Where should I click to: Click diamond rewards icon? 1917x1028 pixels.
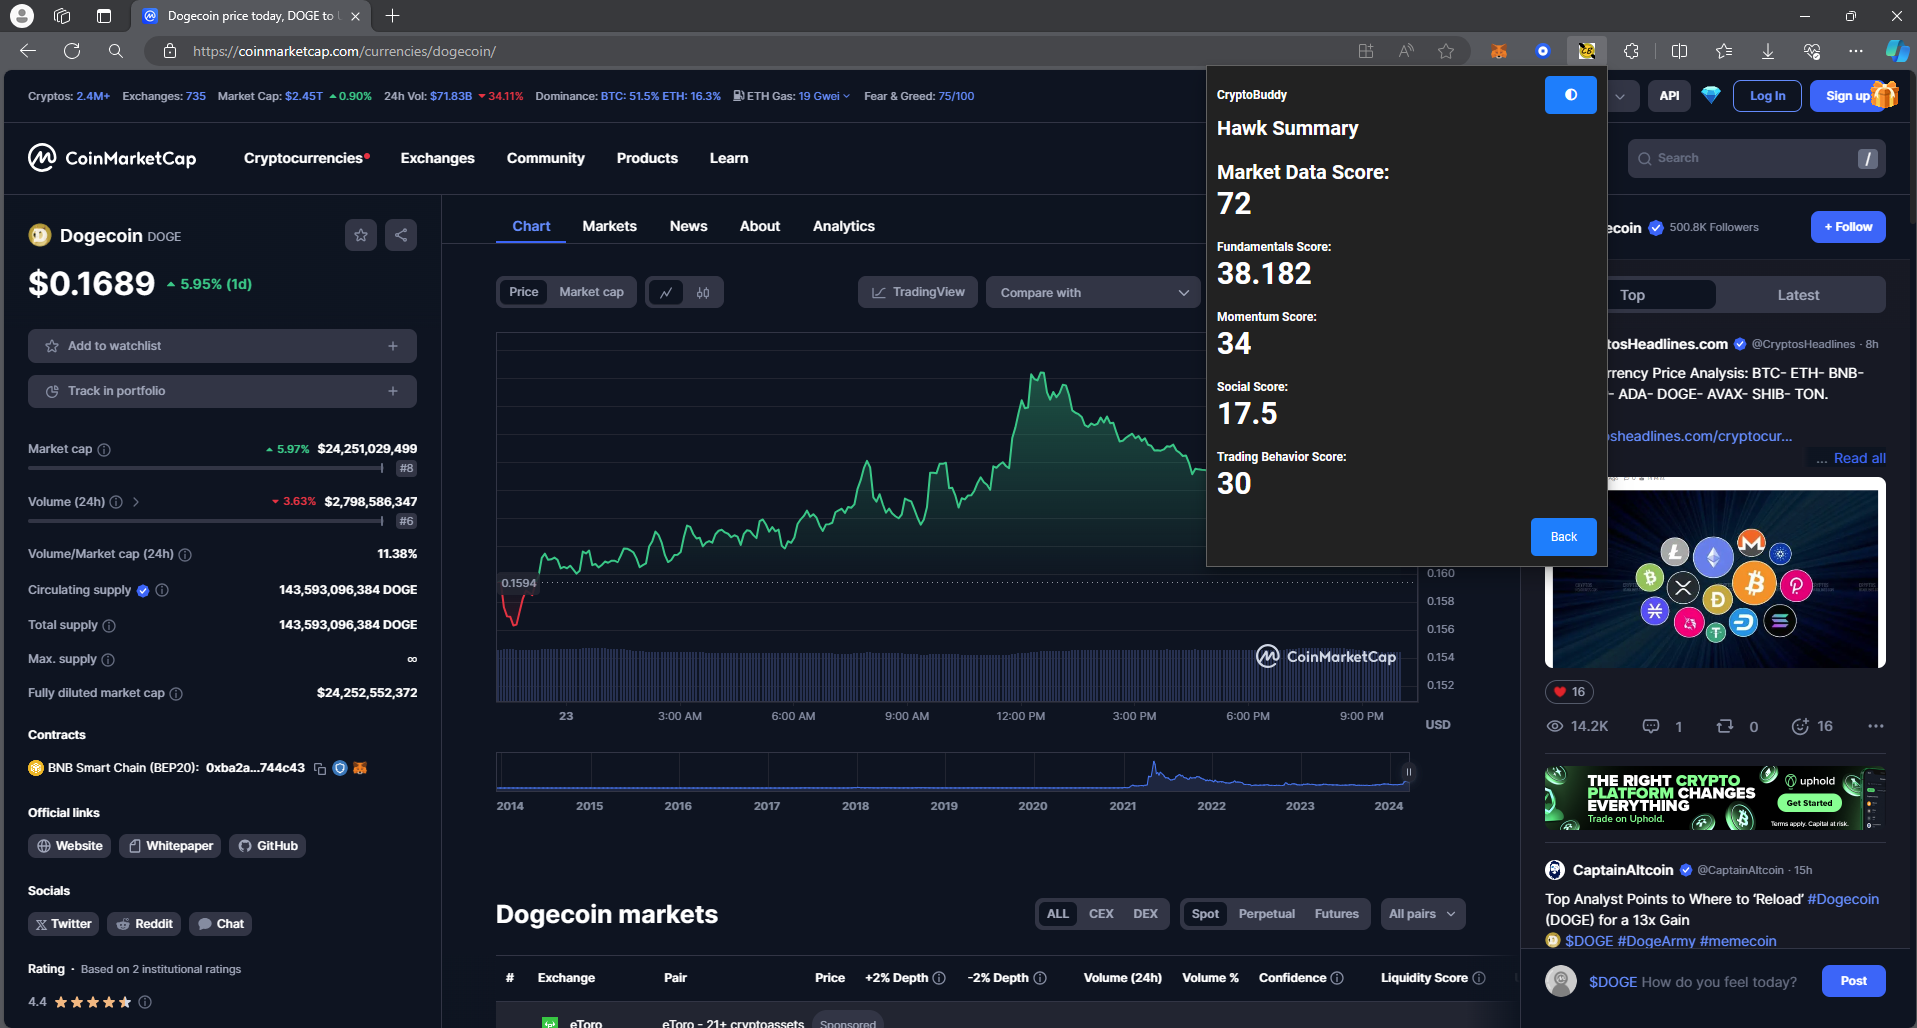tap(1711, 95)
